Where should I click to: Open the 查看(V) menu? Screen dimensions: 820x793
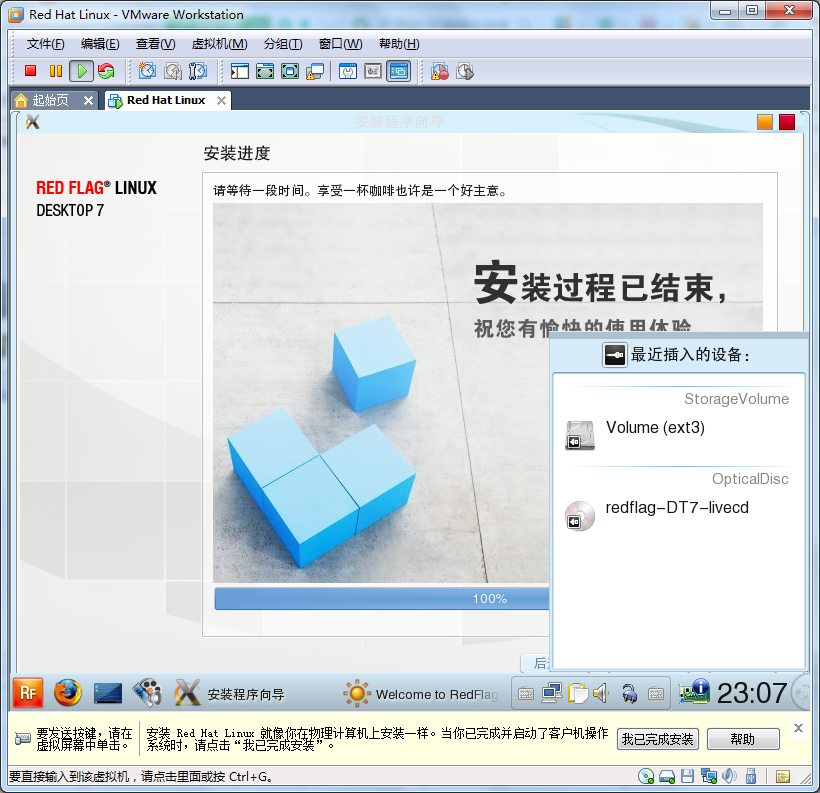(x=155, y=44)
